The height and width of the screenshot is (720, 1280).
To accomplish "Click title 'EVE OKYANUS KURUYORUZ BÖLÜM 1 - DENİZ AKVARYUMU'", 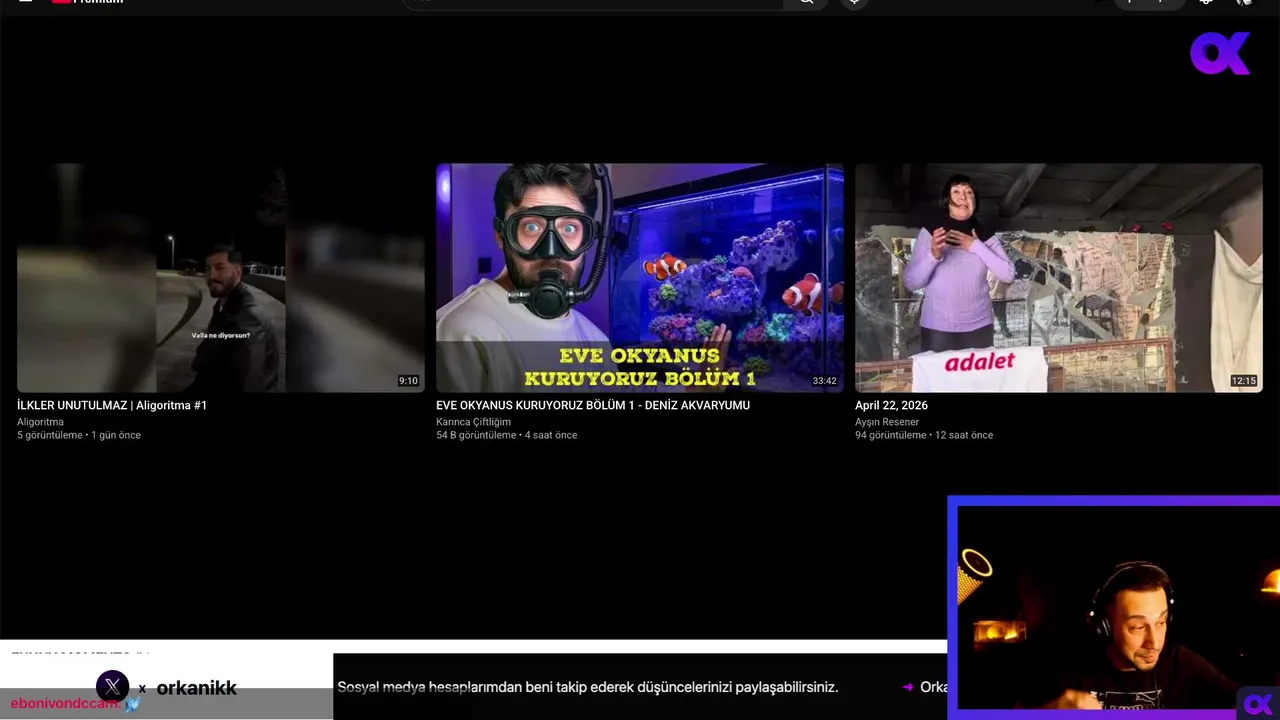I will [x=593, y=405].
